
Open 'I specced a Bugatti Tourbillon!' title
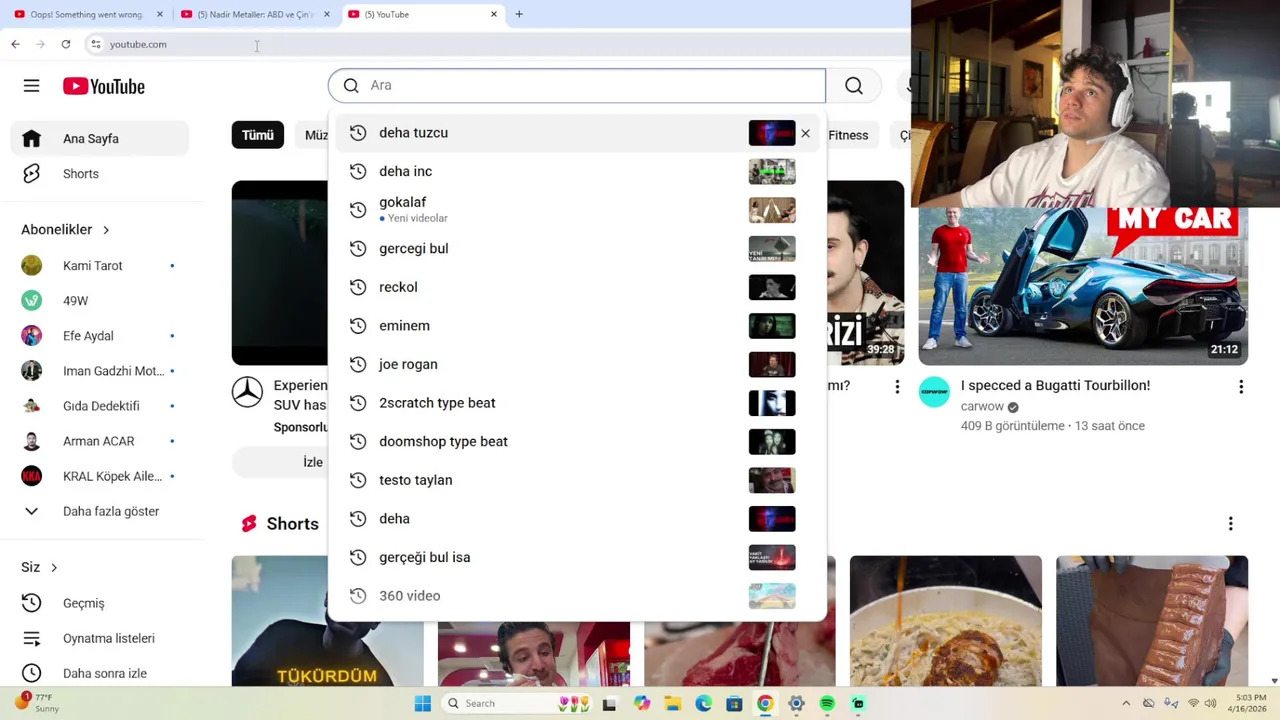[x=1055, y=386]
